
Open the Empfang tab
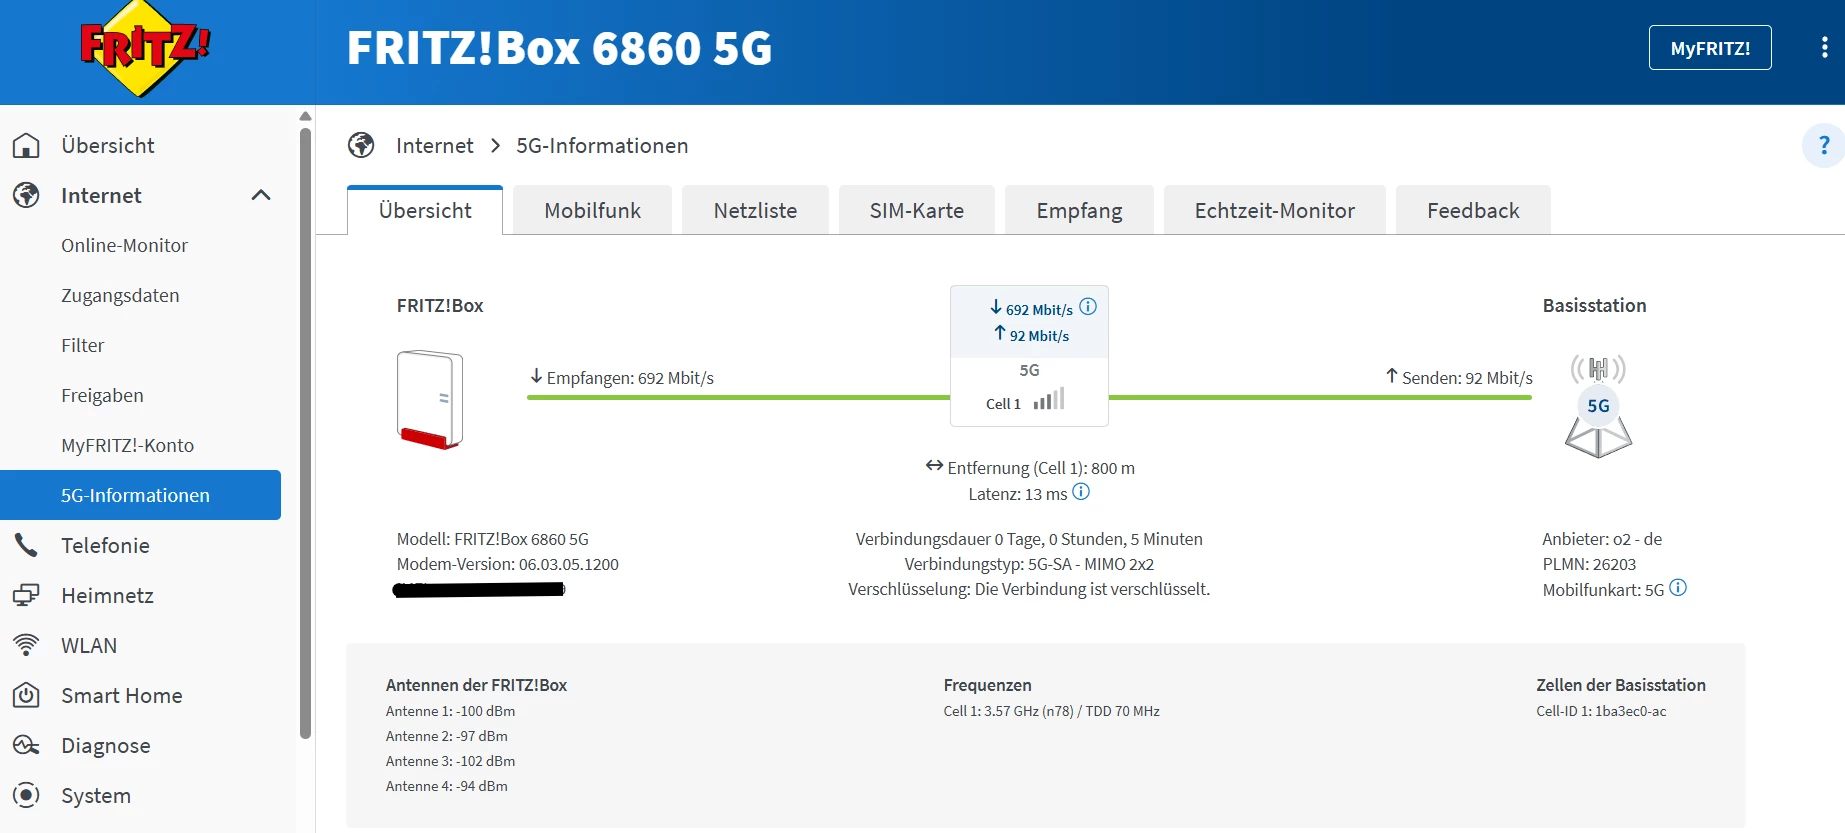pyautogui.click(x=1079, y=210)
